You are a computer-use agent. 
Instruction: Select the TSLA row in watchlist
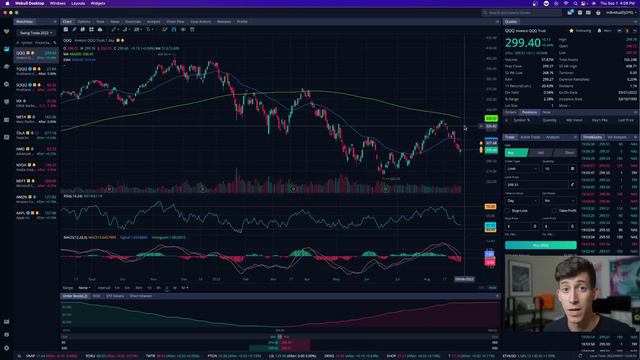36,135
